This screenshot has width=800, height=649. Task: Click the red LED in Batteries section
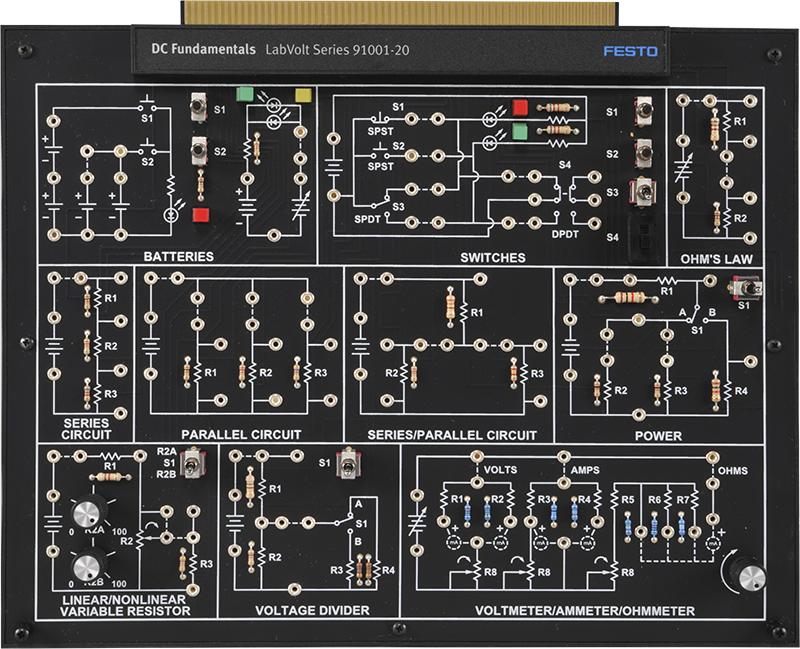point(200,214)
